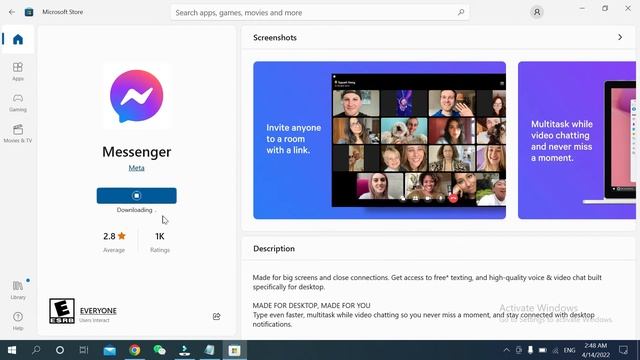640x360 pixels.
Task: Open the 'Invite anyone to a room' screenshot
Action: [380, 140]
